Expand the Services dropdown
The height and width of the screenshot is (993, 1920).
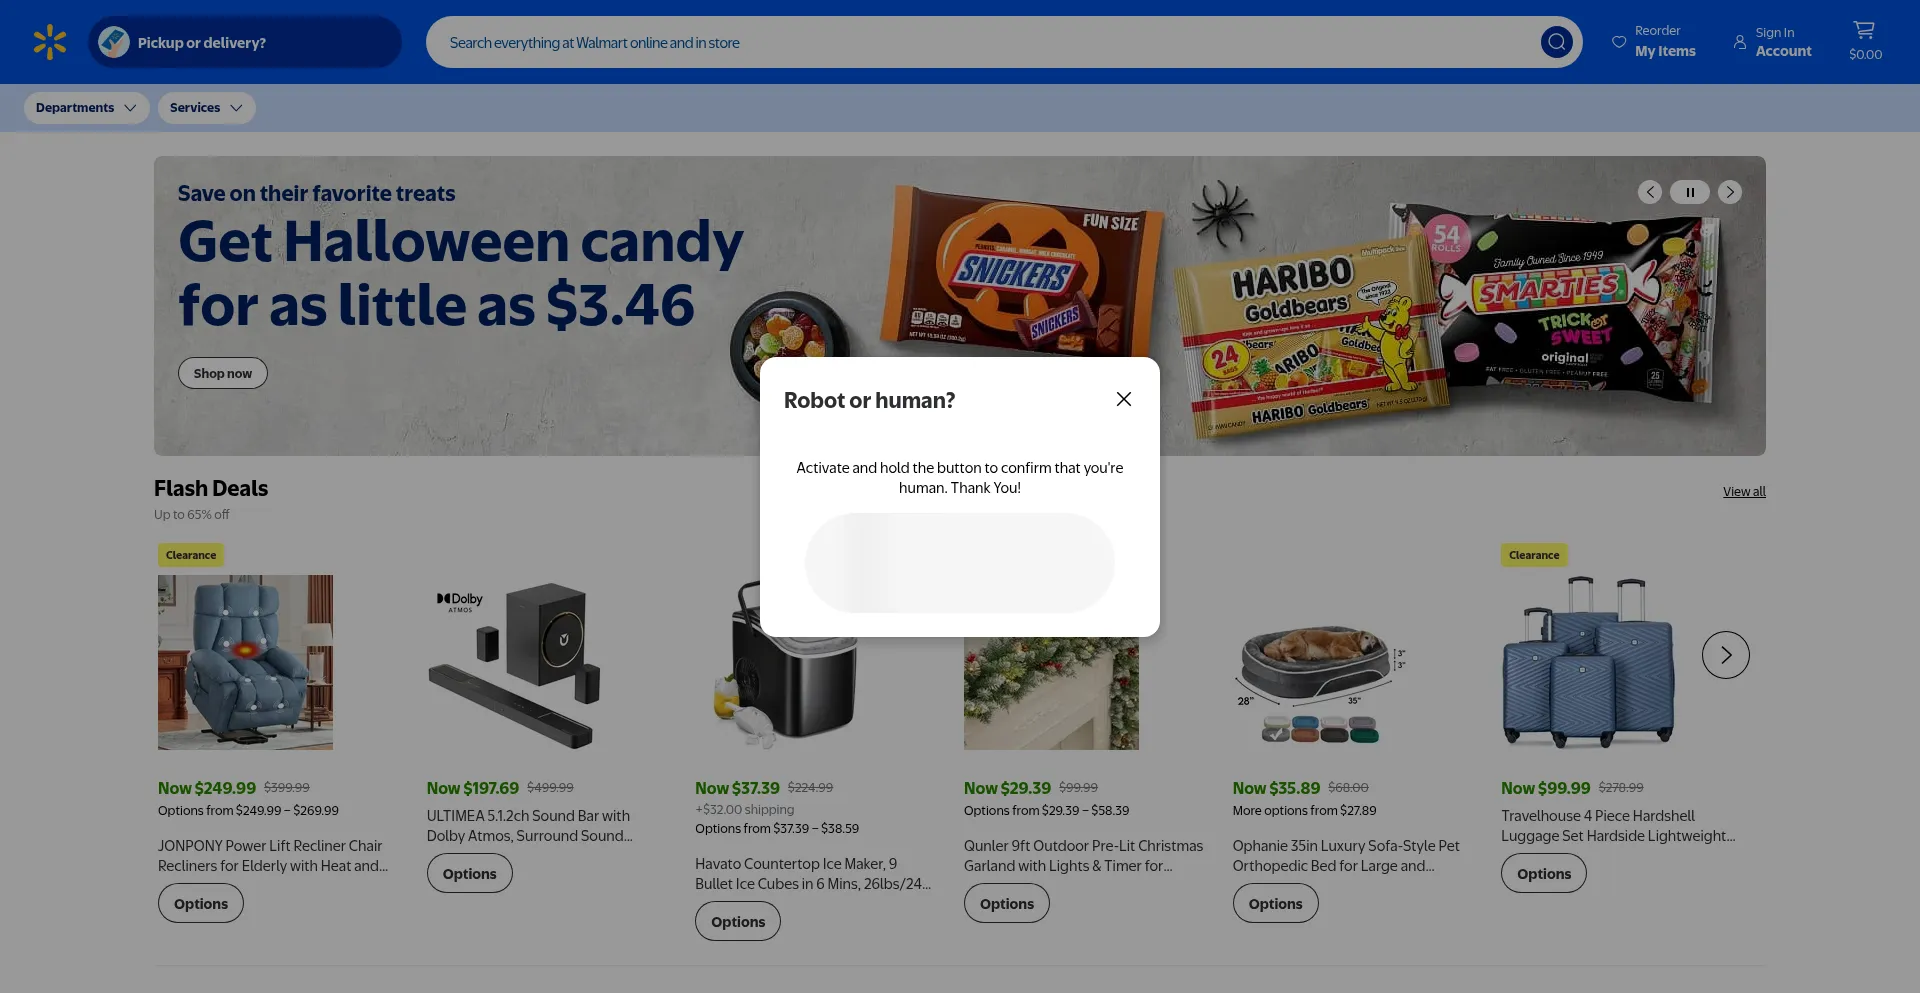pos(206,108)
